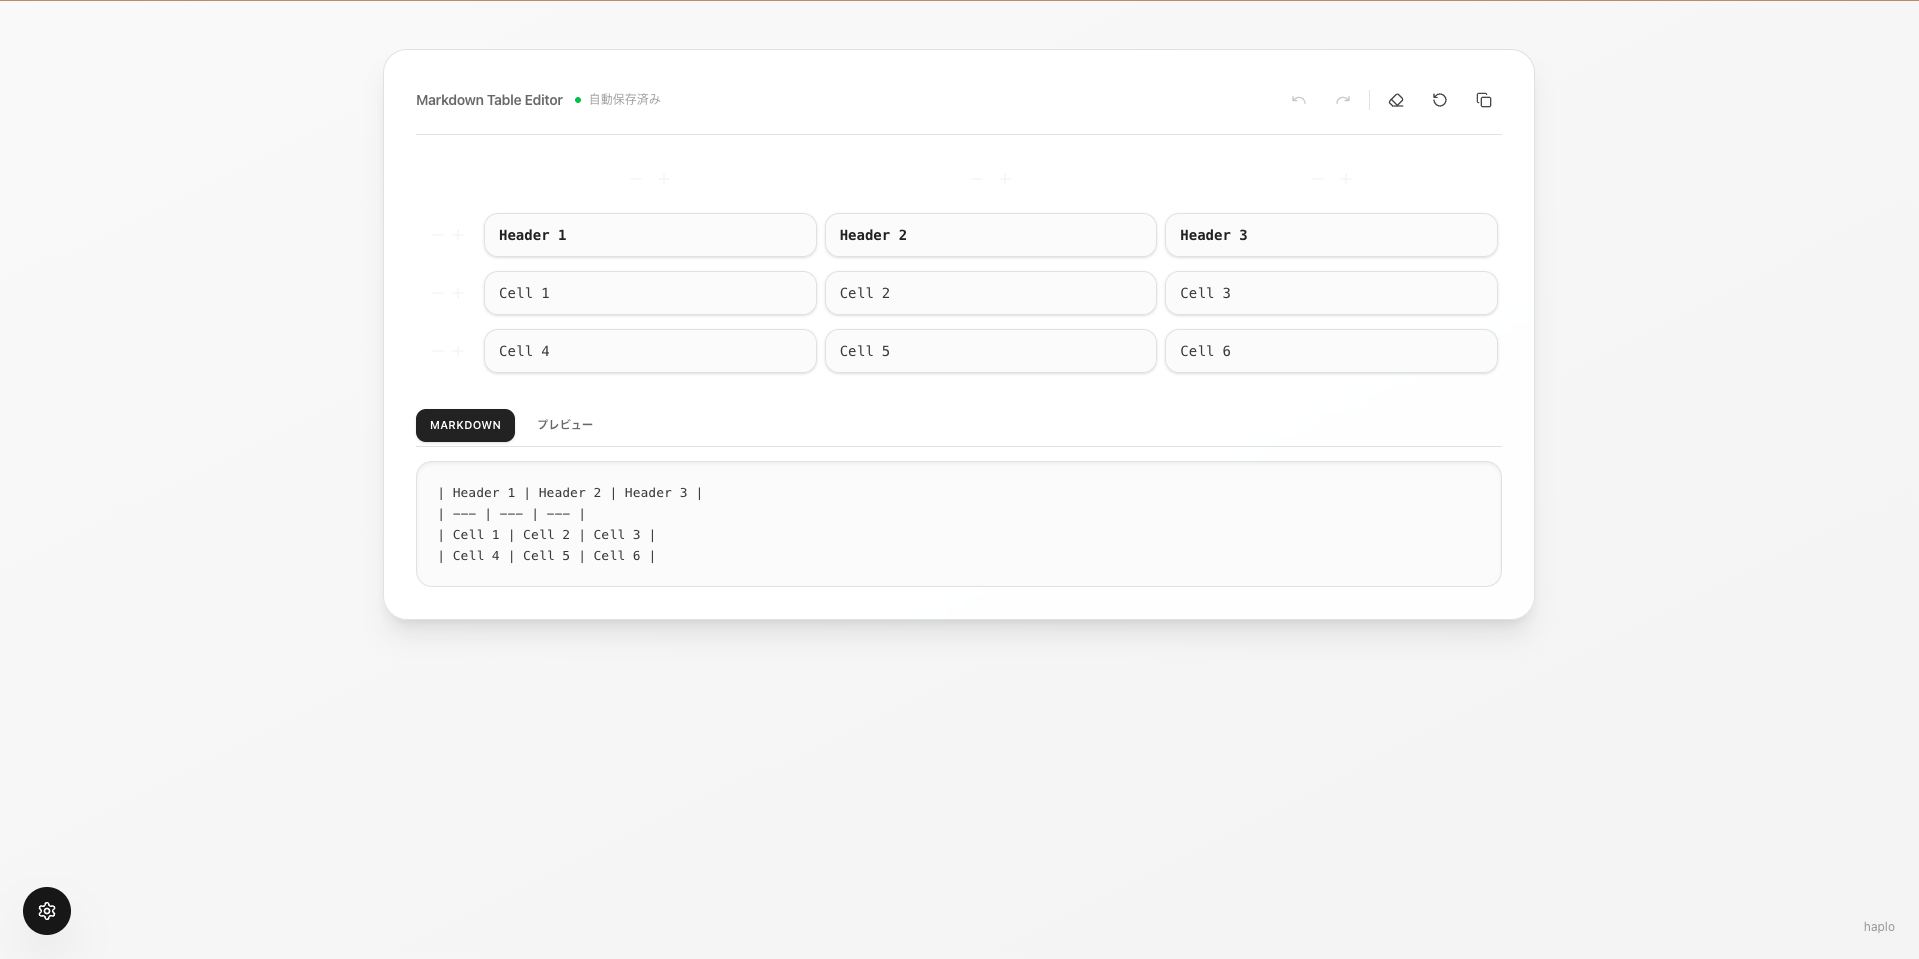Click the redo arrow icon
This screenshot has height=959, width=1919.
[1343, 100]
